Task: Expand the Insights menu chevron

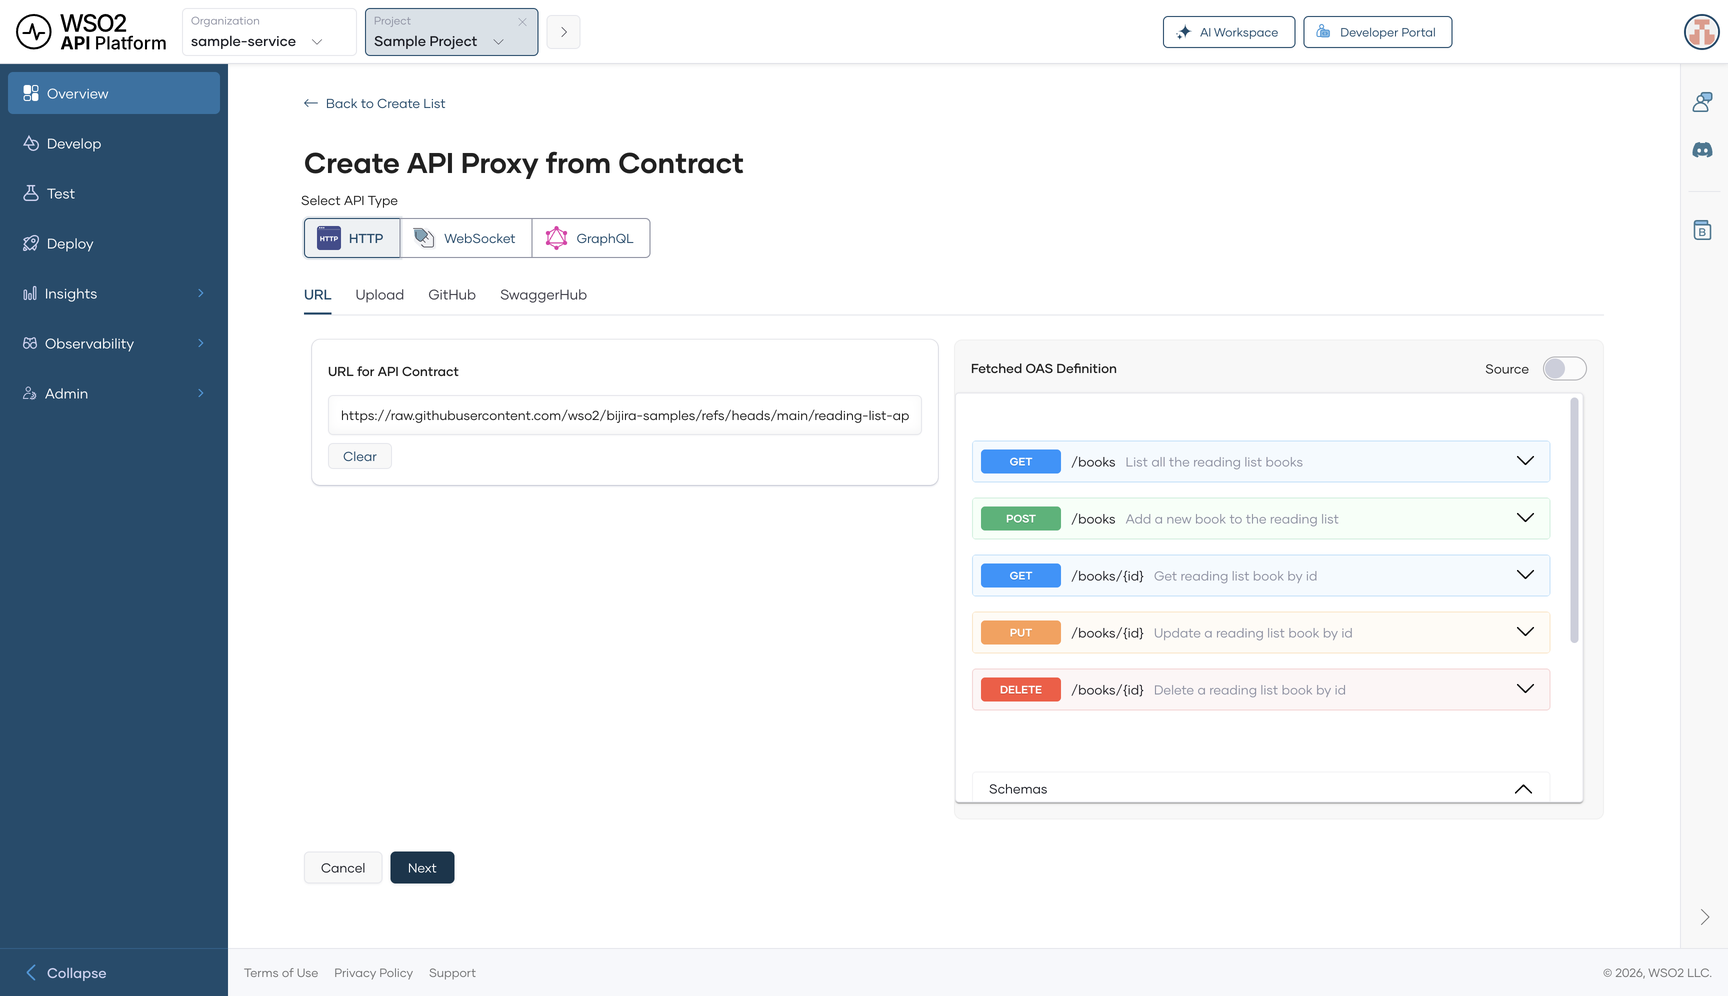Action: [x=201, y=293]
